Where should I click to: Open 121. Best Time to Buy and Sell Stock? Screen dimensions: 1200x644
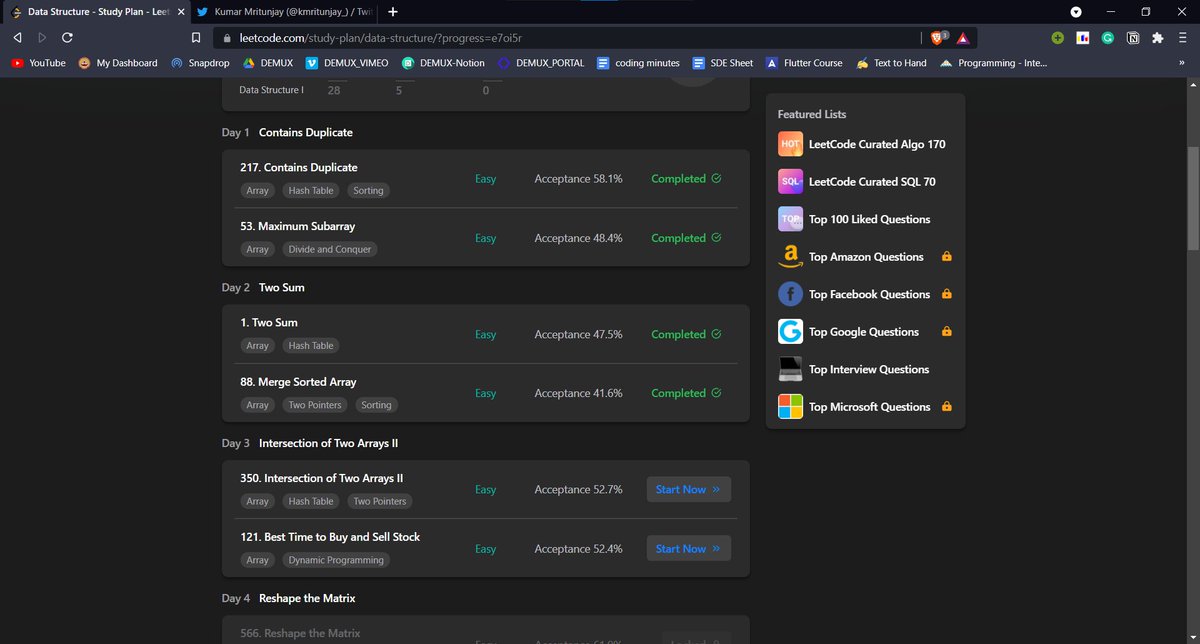pos(330,537)
